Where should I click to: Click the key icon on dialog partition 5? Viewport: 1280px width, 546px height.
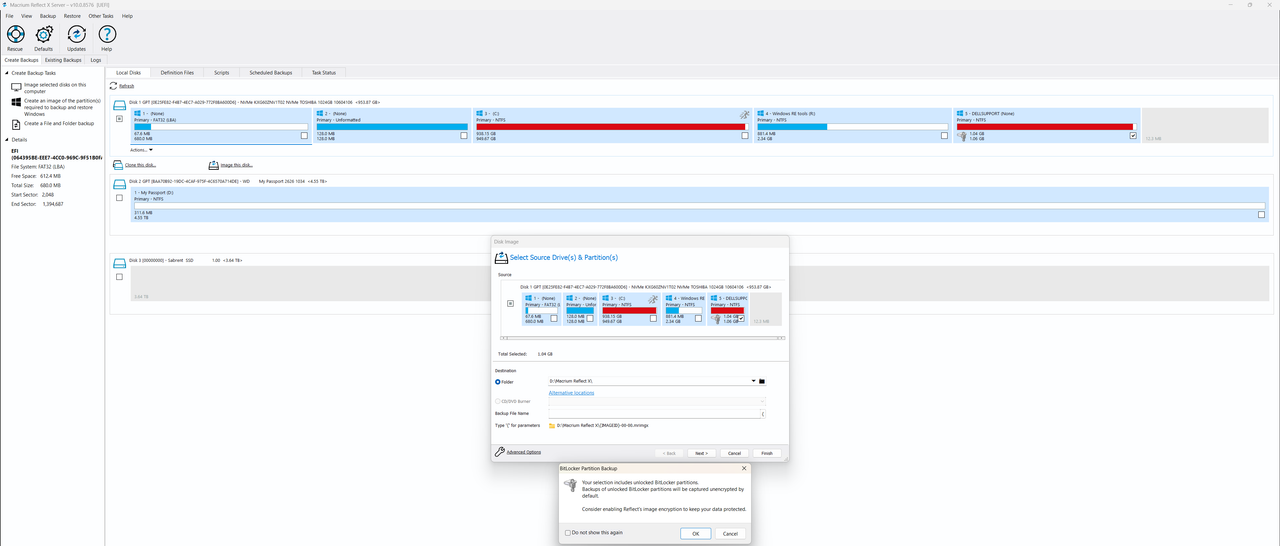click(x=716, y=319)
